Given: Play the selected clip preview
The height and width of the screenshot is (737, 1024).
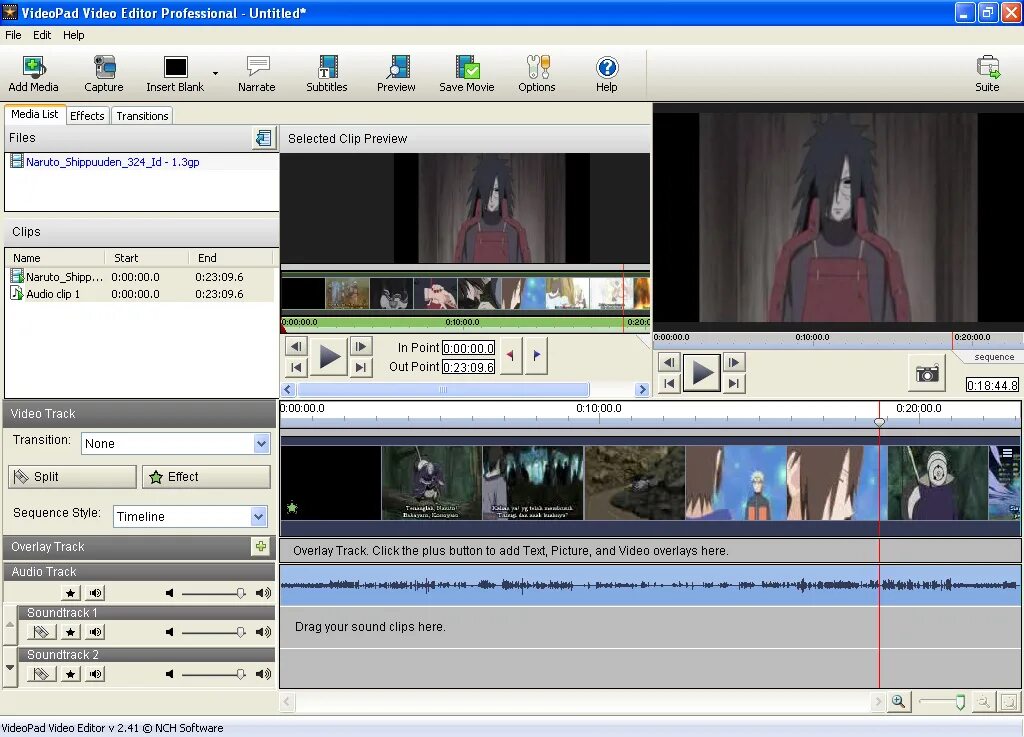Looking at the screenshot, I should [329, 356].
